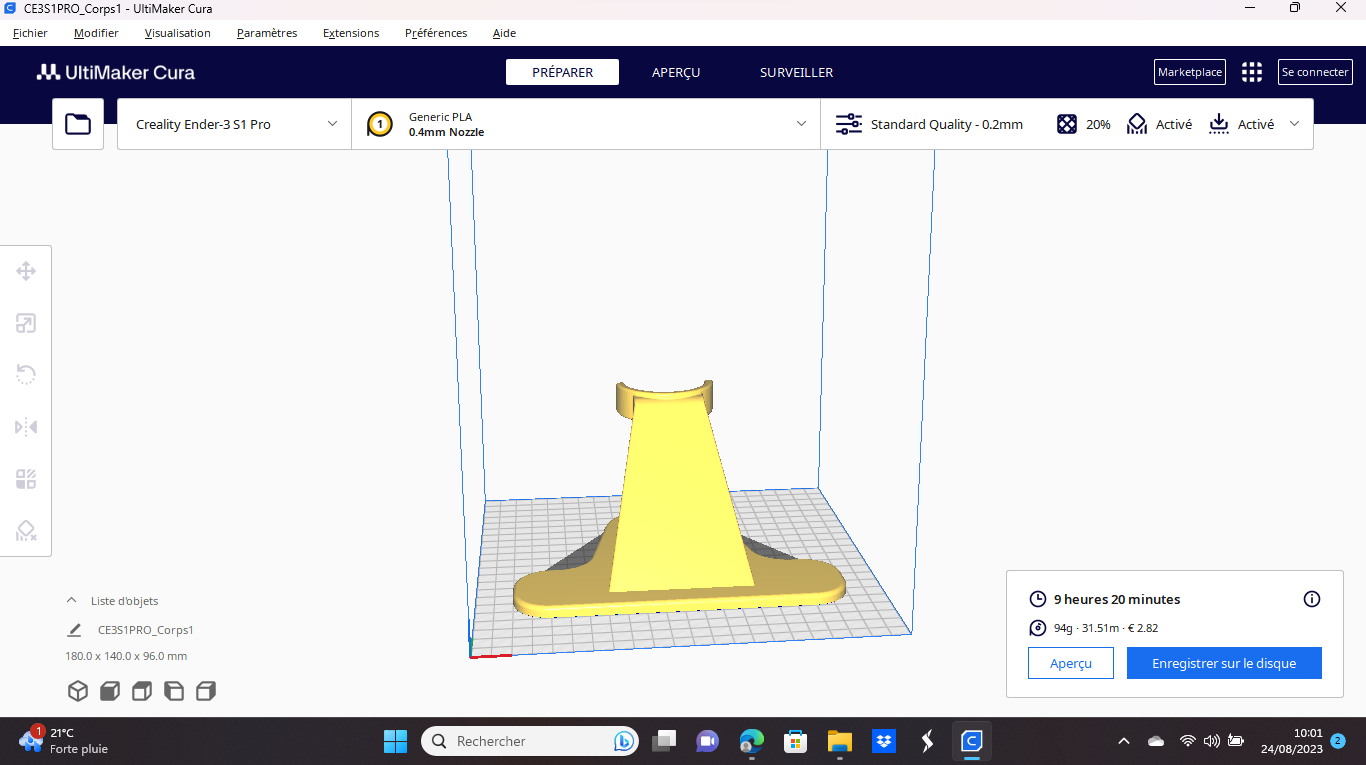Image resolution: width=1366 pixels, height=765 pixels.
Task: Open Wi-Fi network settings in system tray
Action: coord(1187,741)
